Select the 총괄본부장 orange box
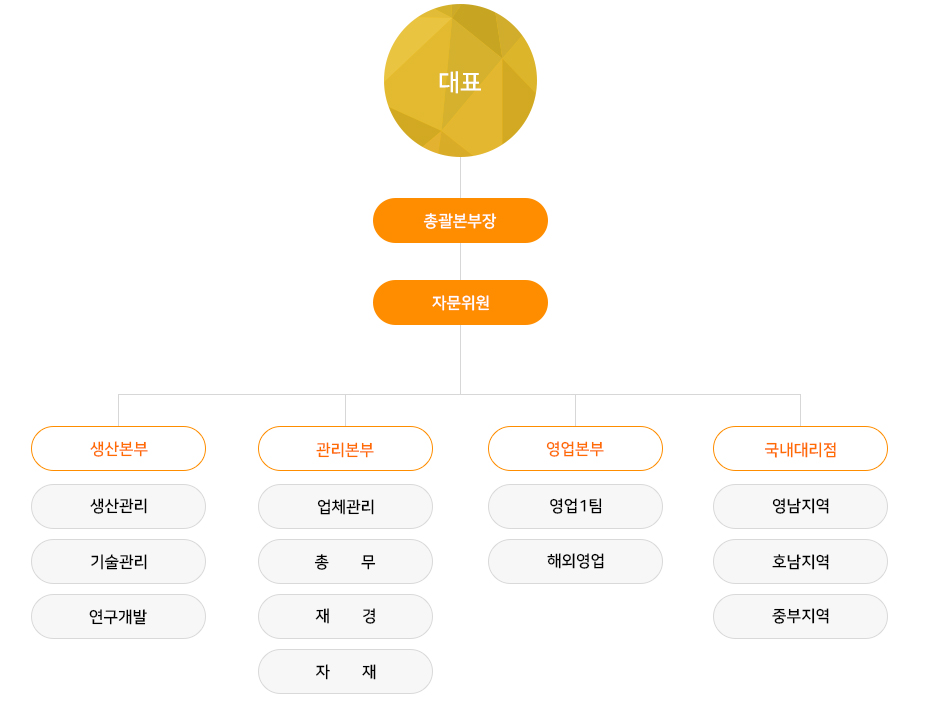The width and height of the screenshot is (940, 720). 460,221
